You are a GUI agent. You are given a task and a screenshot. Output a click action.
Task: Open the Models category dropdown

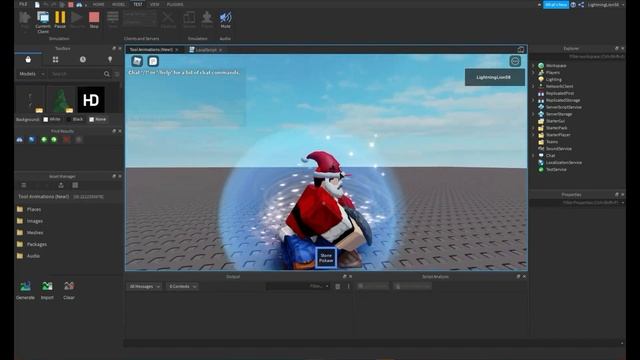point(31,74)
